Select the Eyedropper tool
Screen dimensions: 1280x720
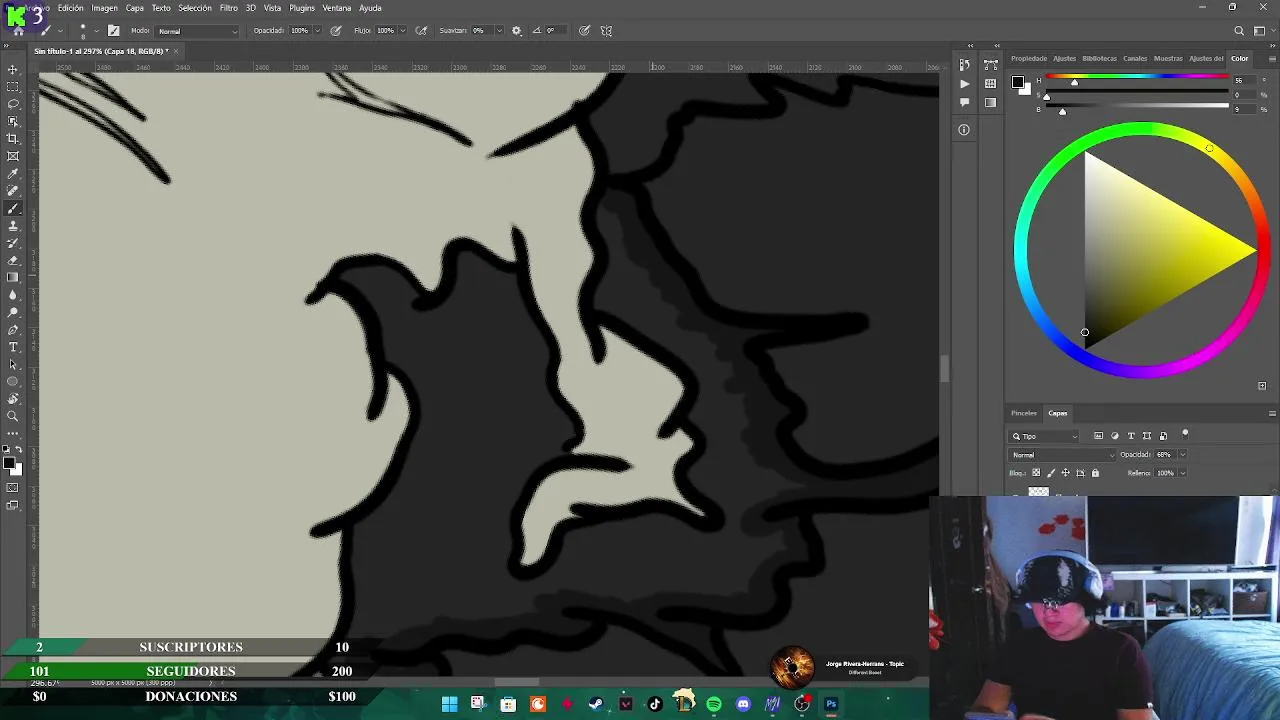tap(13, 174)
